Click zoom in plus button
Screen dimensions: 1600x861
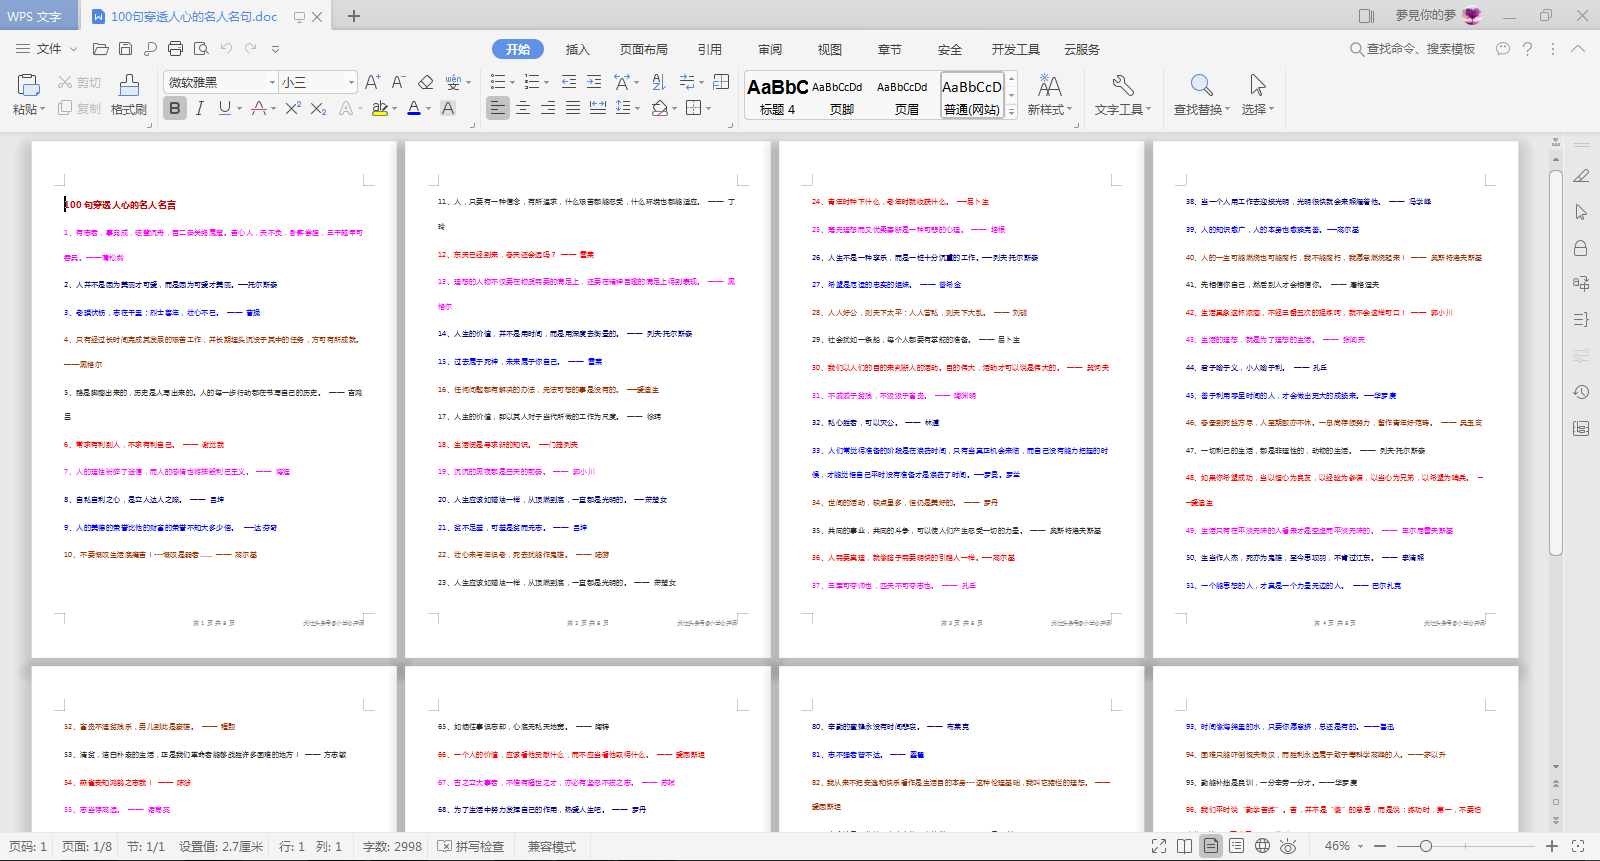coord(1552,846)
